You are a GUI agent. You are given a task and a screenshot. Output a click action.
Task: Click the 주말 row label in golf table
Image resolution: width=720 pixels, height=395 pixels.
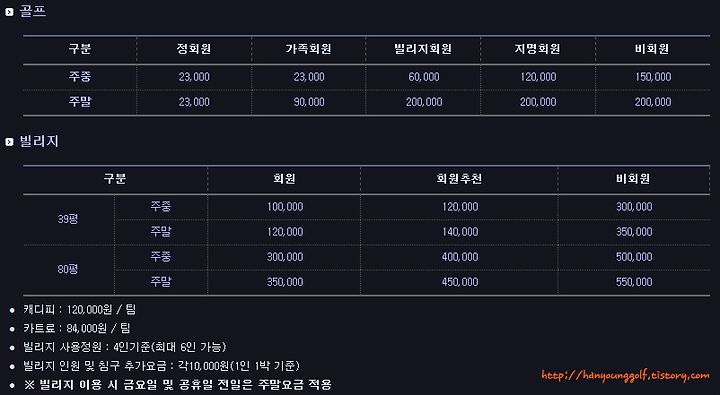click(80, 102)
